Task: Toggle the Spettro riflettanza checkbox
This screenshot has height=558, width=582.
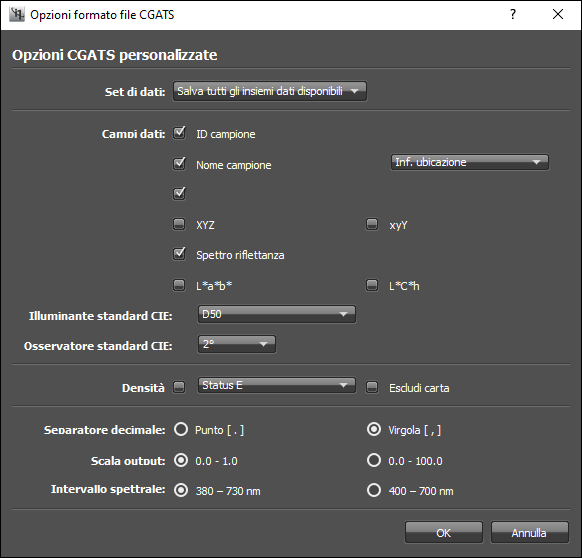Action: coord(179,254)
